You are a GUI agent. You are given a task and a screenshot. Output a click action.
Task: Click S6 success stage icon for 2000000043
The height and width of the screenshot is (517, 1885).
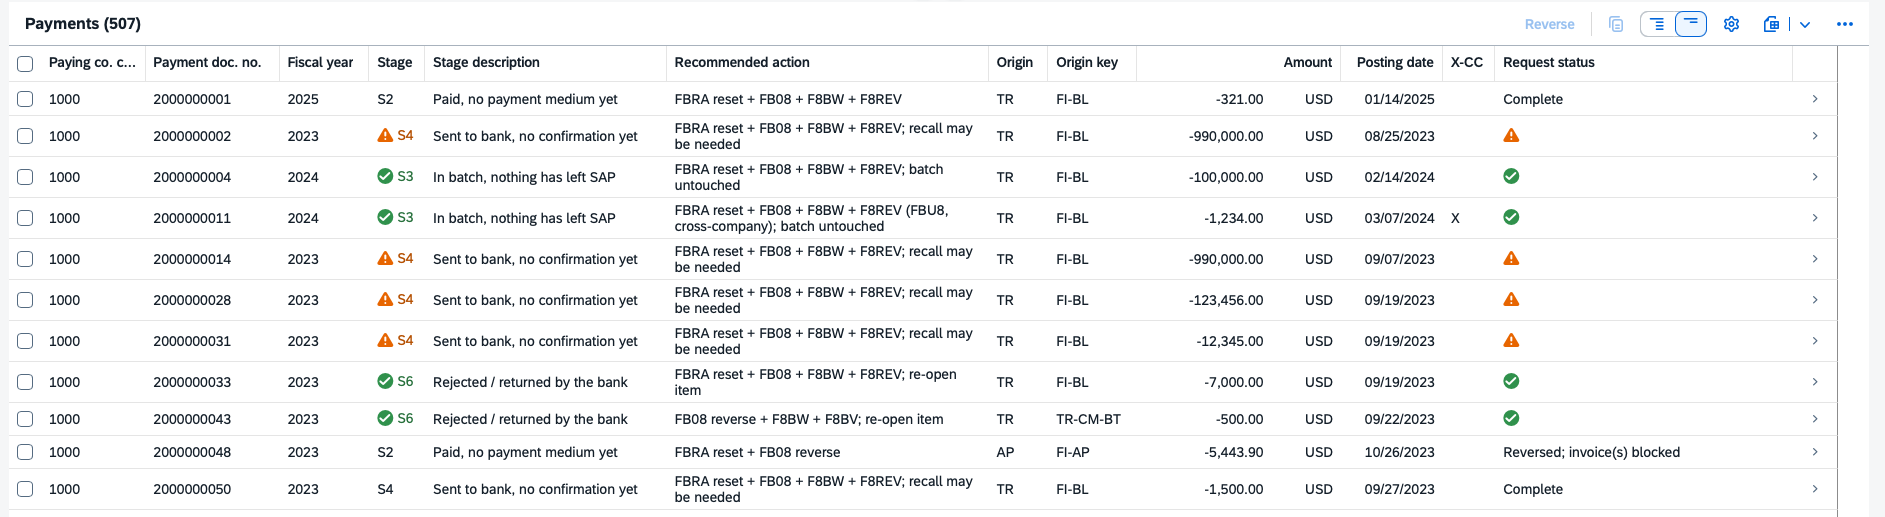click(x=385, y=418)
